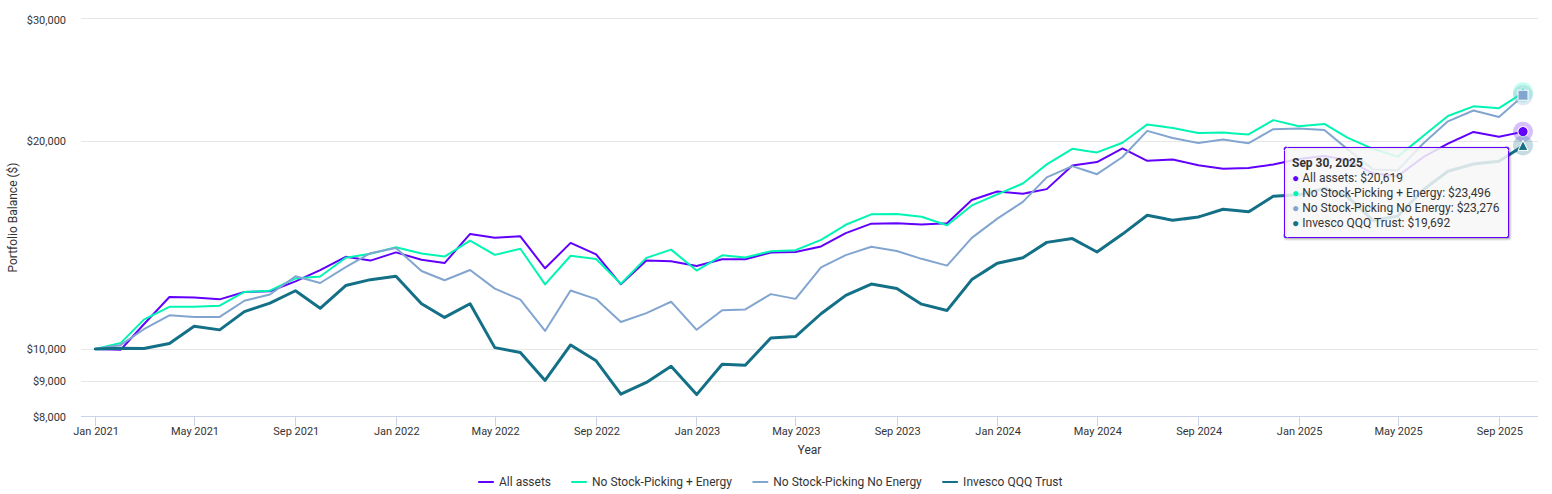Image resolution: width=1552 pixels, height=494 pixels.
Task: Click the square data marker at chart end
Action: pyautogui.click(x=1522, y=95)
